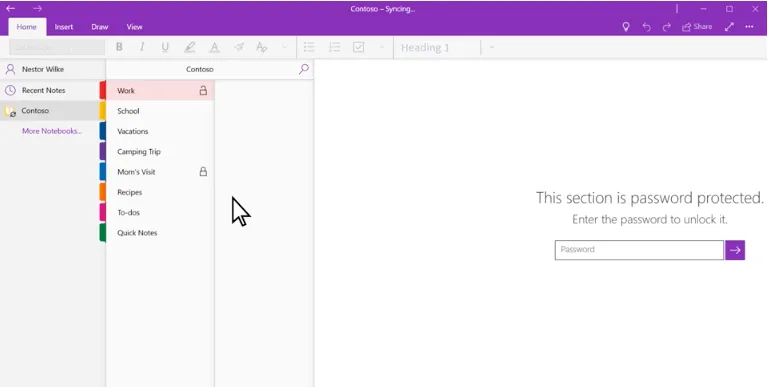
Task: Open Recent Notes
Action: tap(52, 90)
